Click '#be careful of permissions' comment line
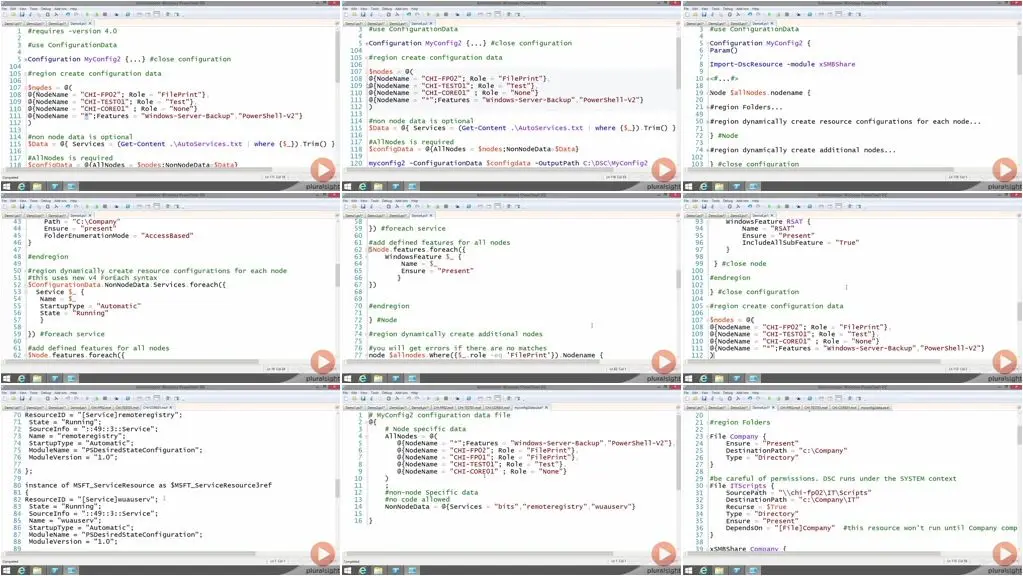Screen dimensions: 1023x576 [x=833, y=478]
